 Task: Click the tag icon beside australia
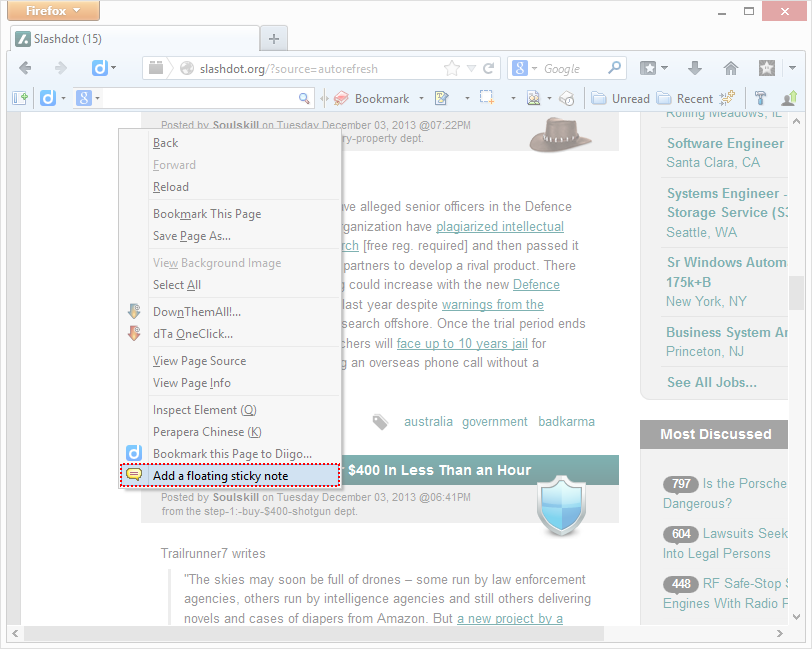pyautogui.click(x=381, y=422)
